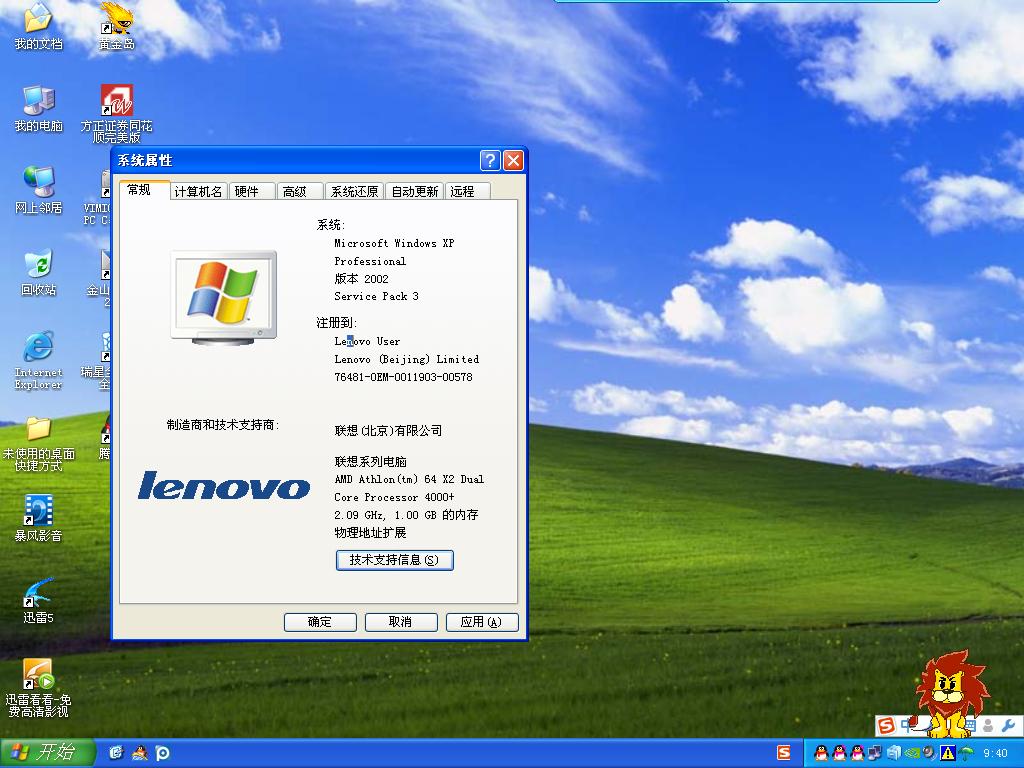Click the text "联想(北京)有限公司"
Image resolution: width=1024 pixels, height=768 pixels.
tap(388, 430)
